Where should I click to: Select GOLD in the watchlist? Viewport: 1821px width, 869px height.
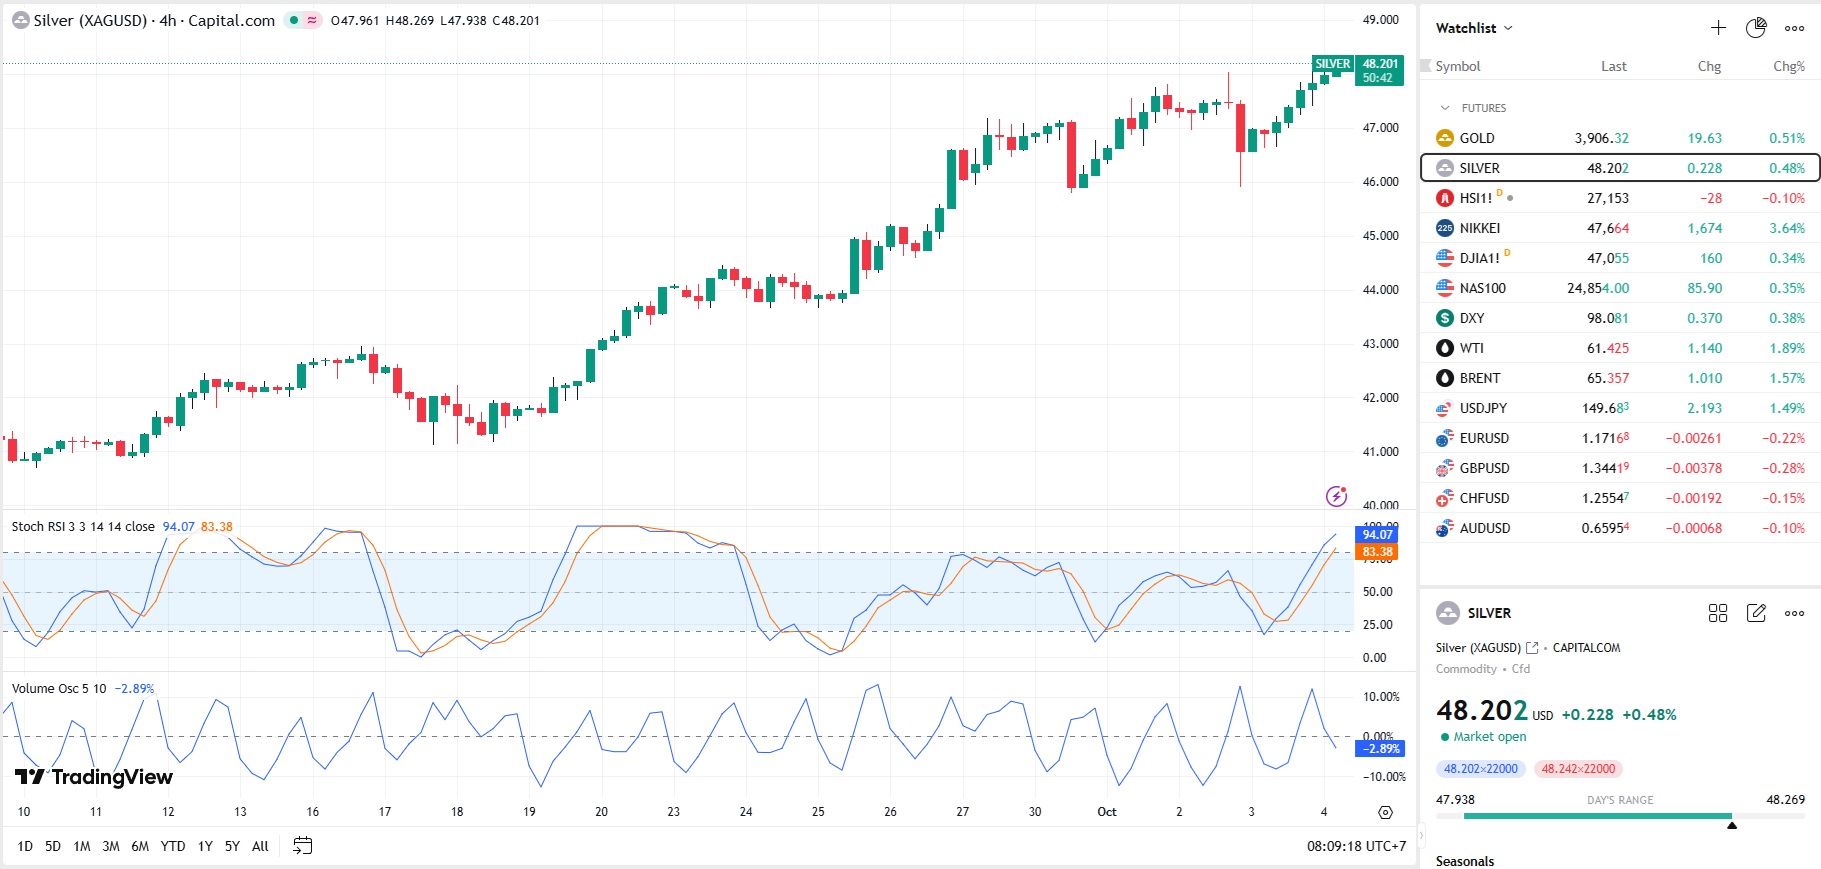[x=1477, y=138]
